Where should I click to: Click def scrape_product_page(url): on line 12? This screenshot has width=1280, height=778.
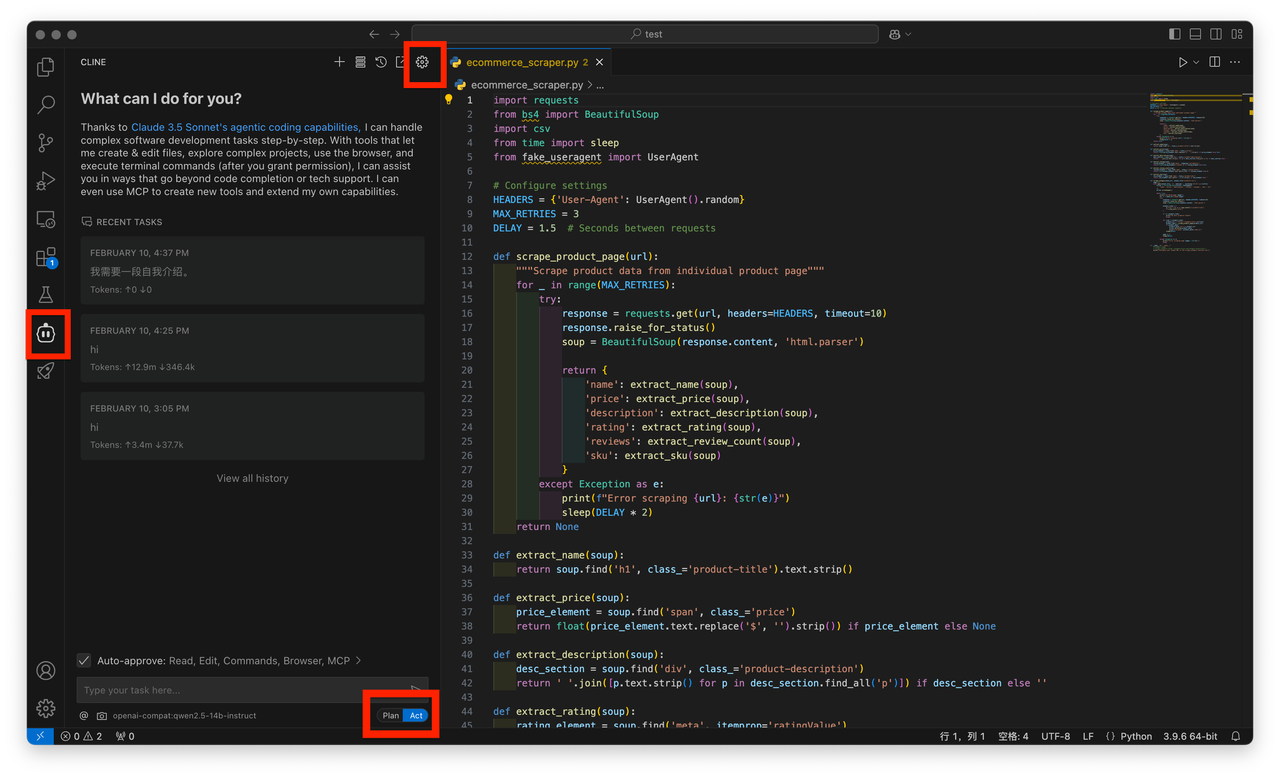[575, 256]
